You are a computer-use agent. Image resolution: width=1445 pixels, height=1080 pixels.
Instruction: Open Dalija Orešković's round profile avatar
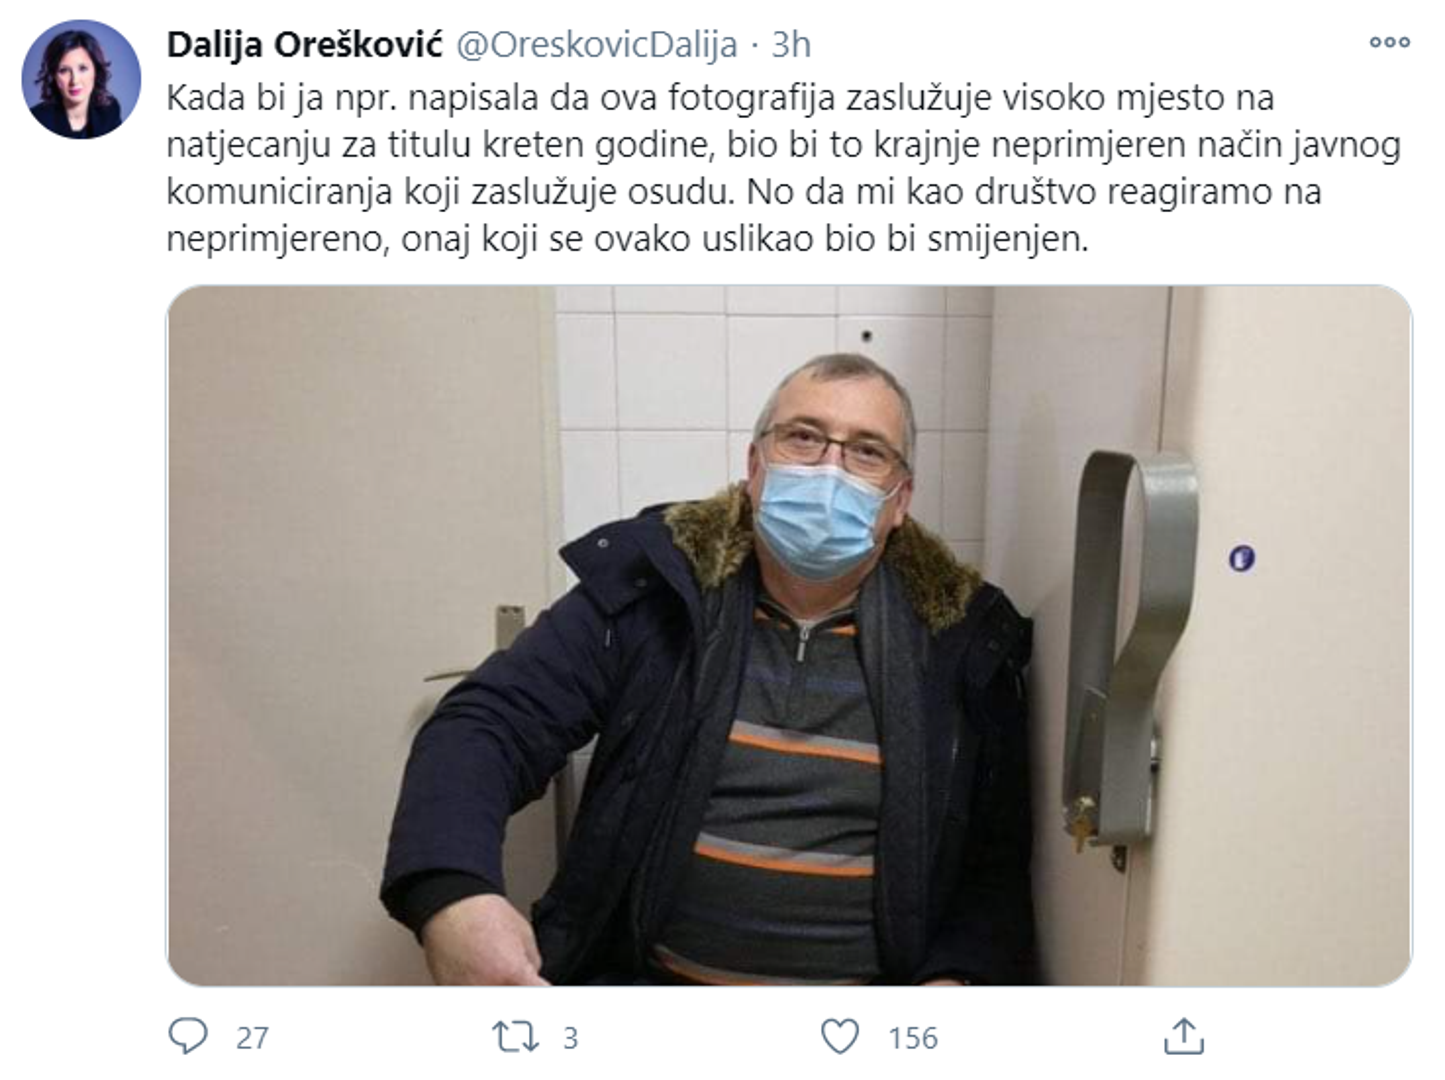pos(82,79)
